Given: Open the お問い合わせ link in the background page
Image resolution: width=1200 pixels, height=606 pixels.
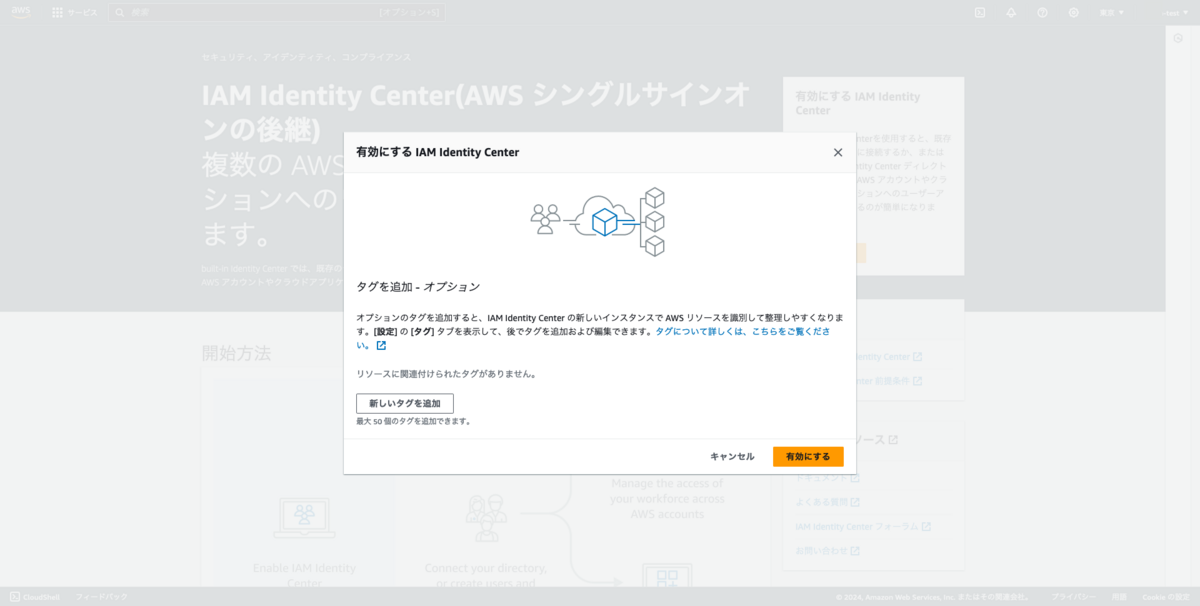Looking at the screenshot, I should coord(827,550).
